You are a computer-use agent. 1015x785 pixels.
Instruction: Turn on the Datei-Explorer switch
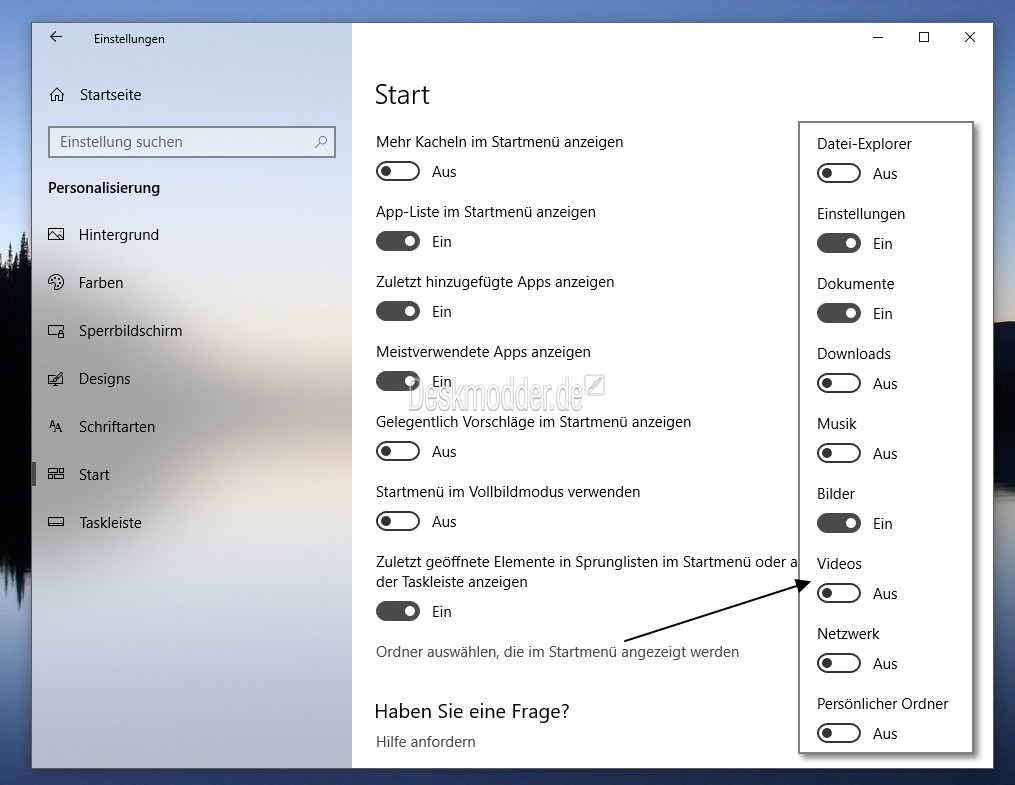[x=838, y=173]
